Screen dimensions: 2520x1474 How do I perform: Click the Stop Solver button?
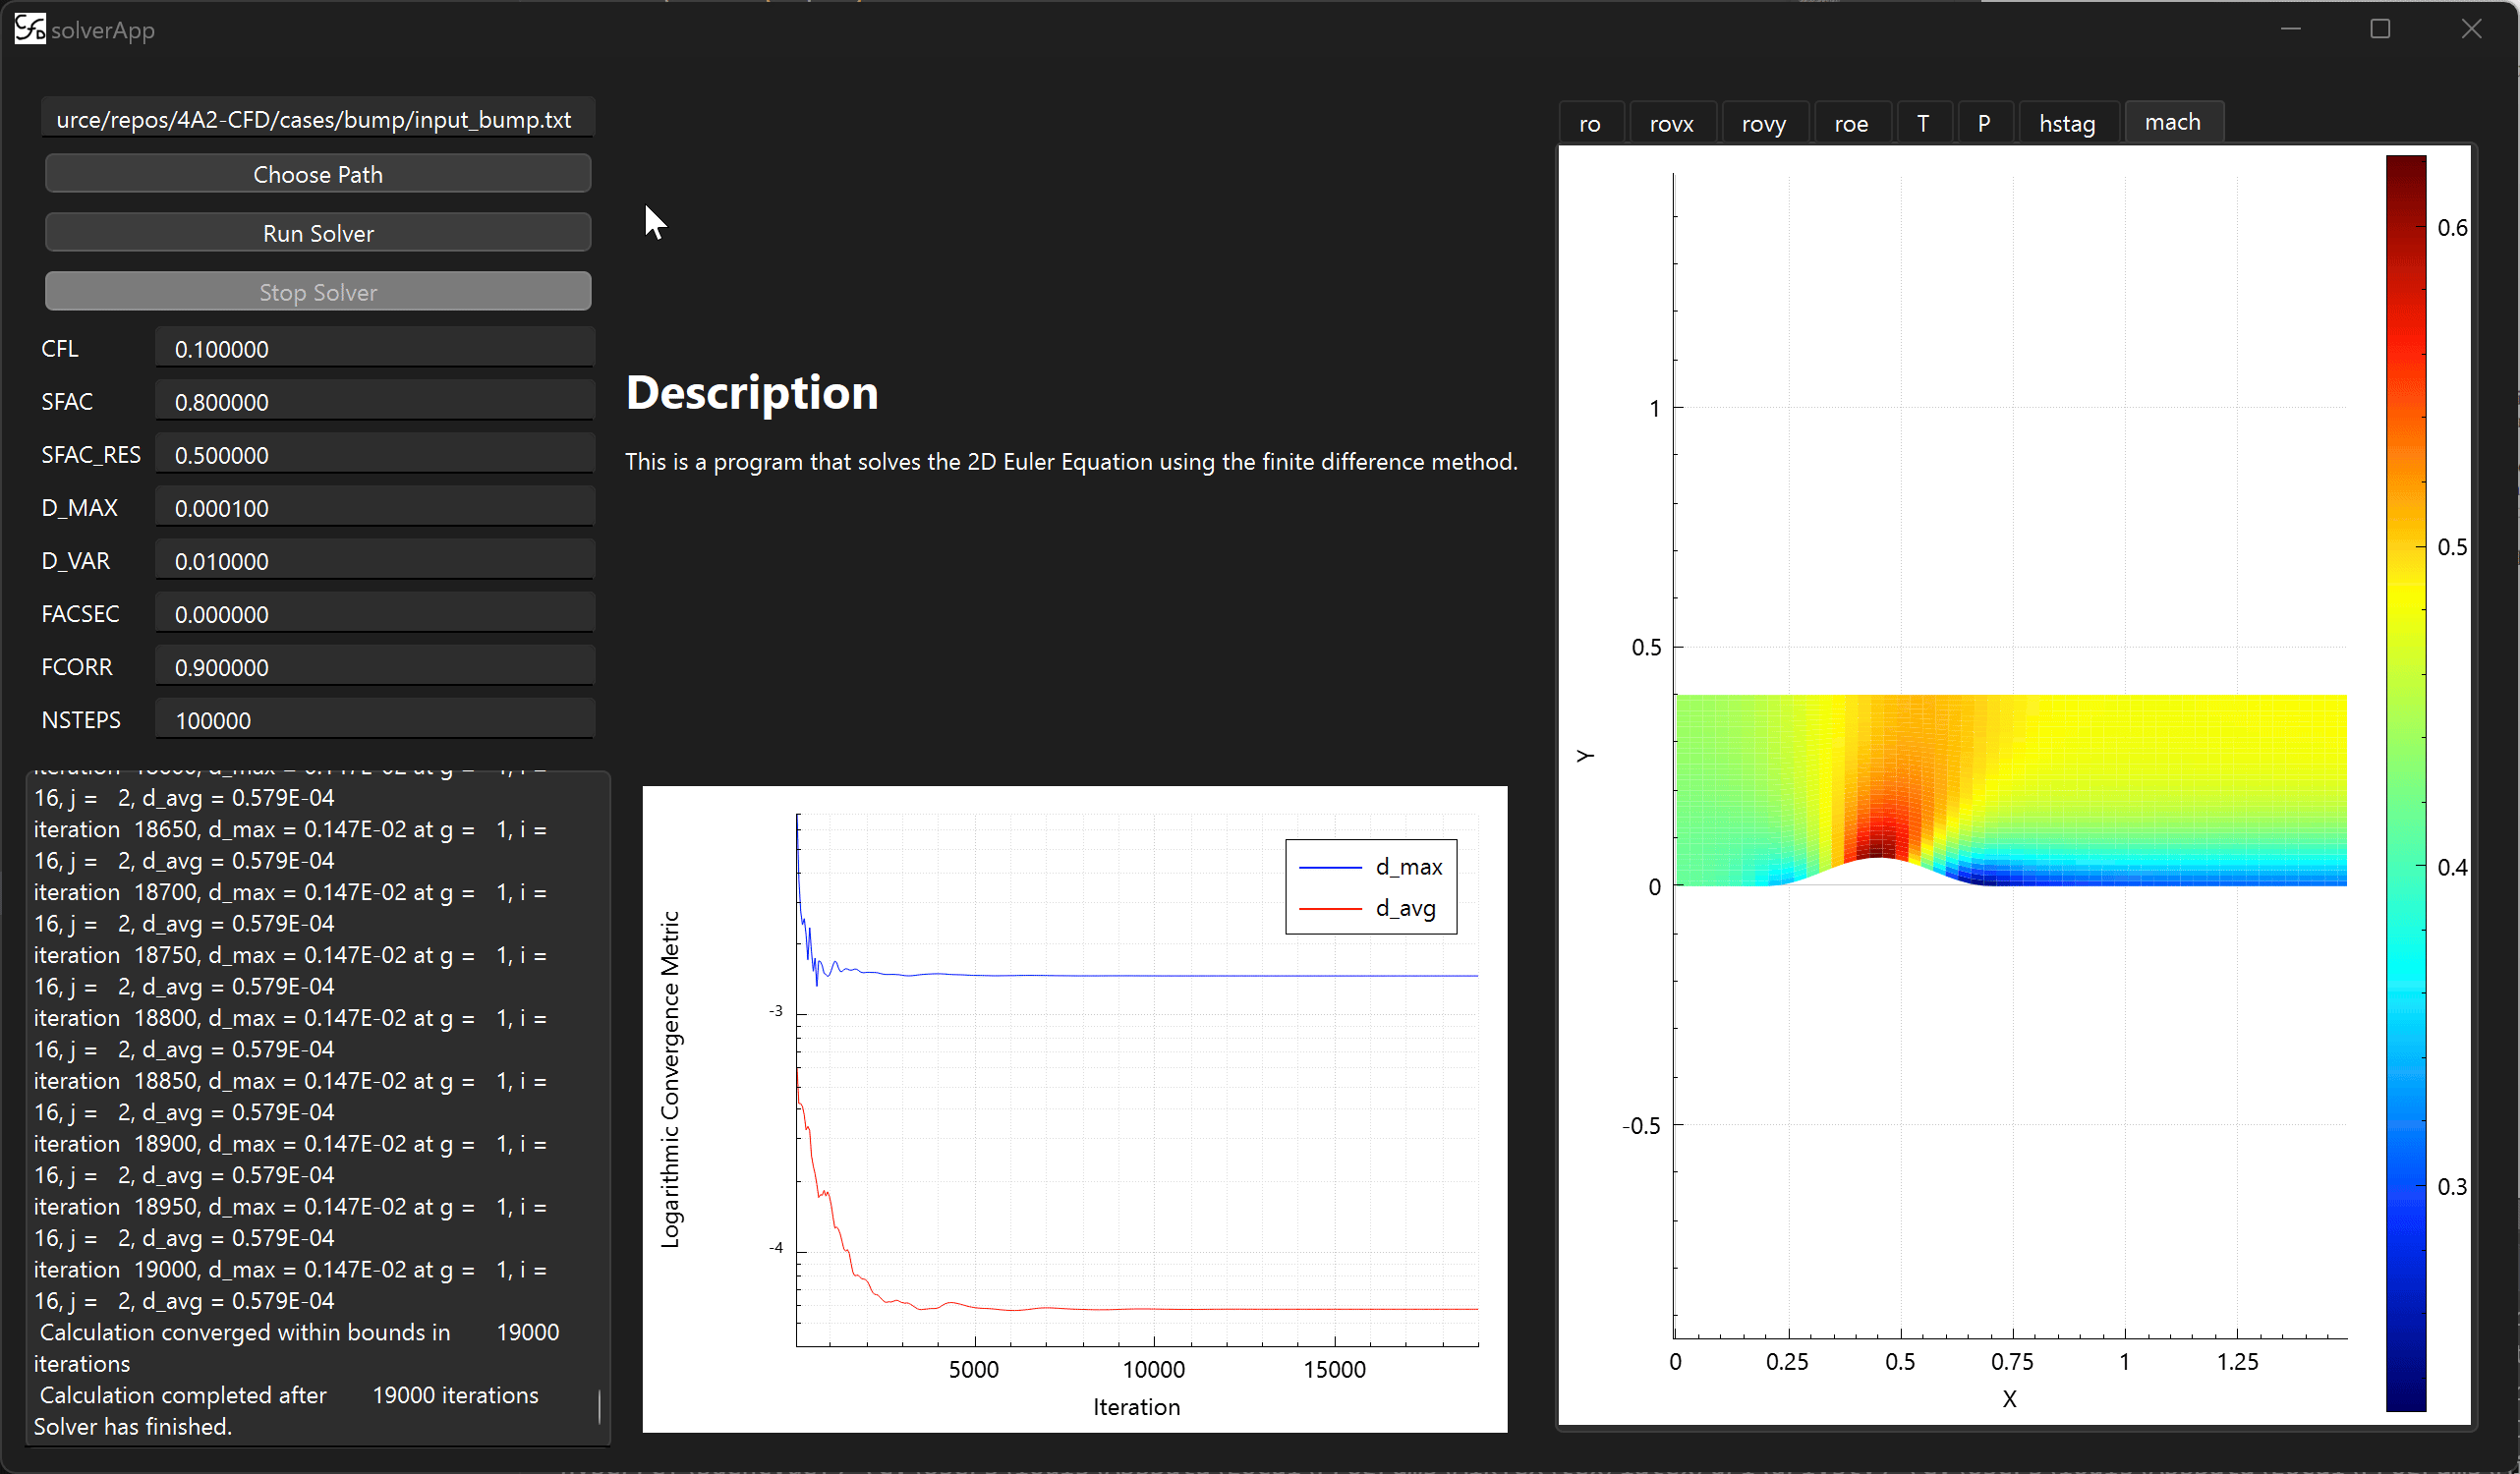[x=318, y=292]
